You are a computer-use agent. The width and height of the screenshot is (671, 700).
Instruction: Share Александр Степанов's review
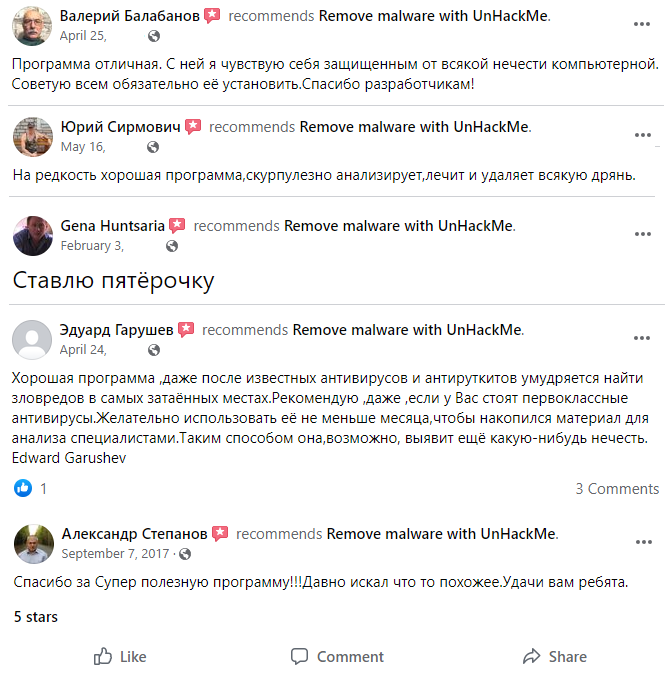pos(554,657)
